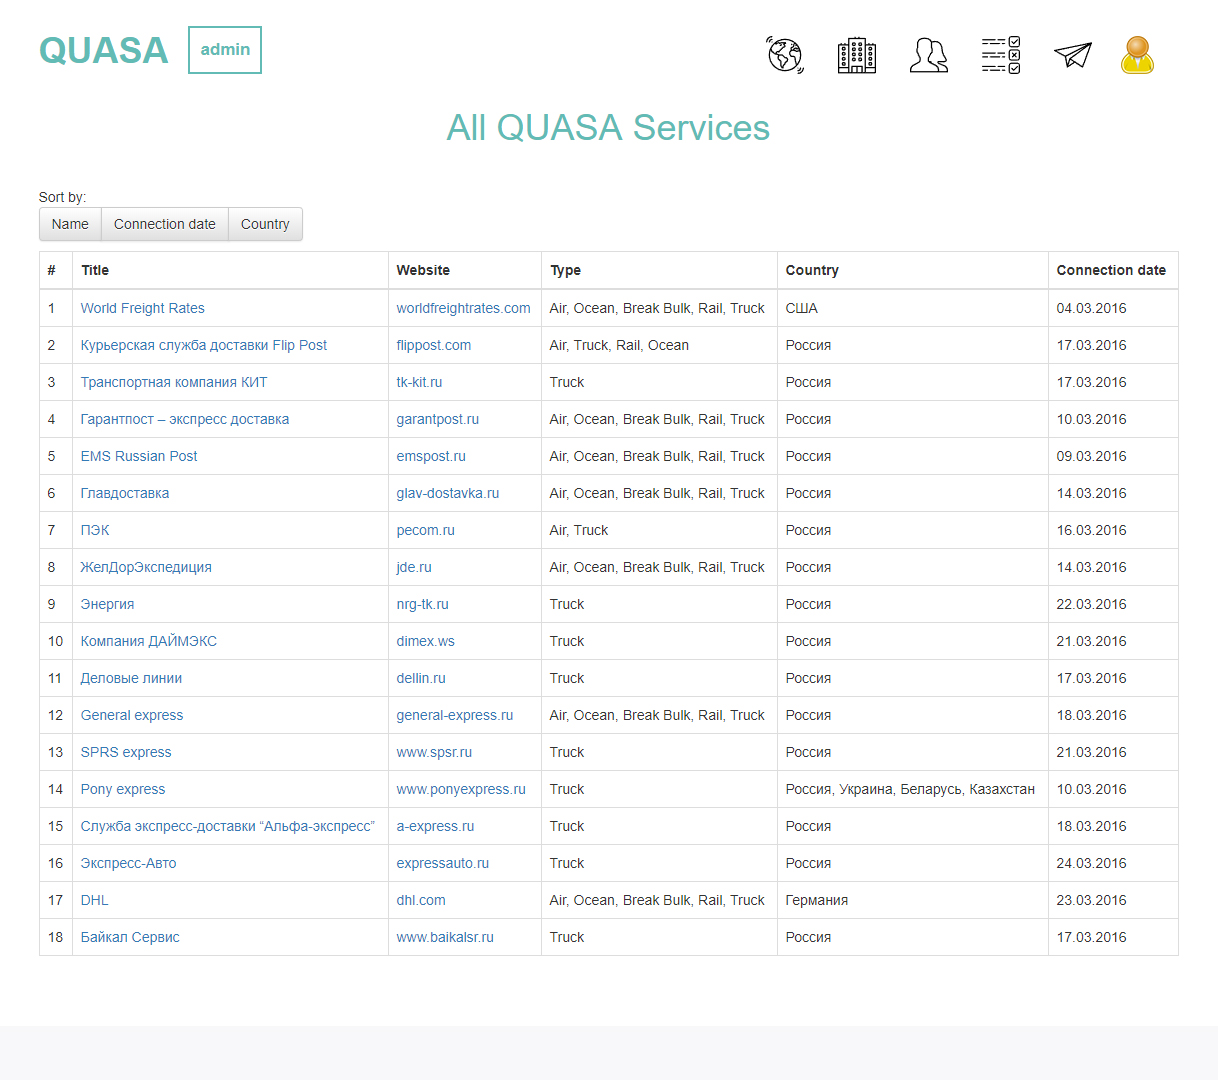Select the General express title link
The image size is (1218, 1080).
[132, 715]
